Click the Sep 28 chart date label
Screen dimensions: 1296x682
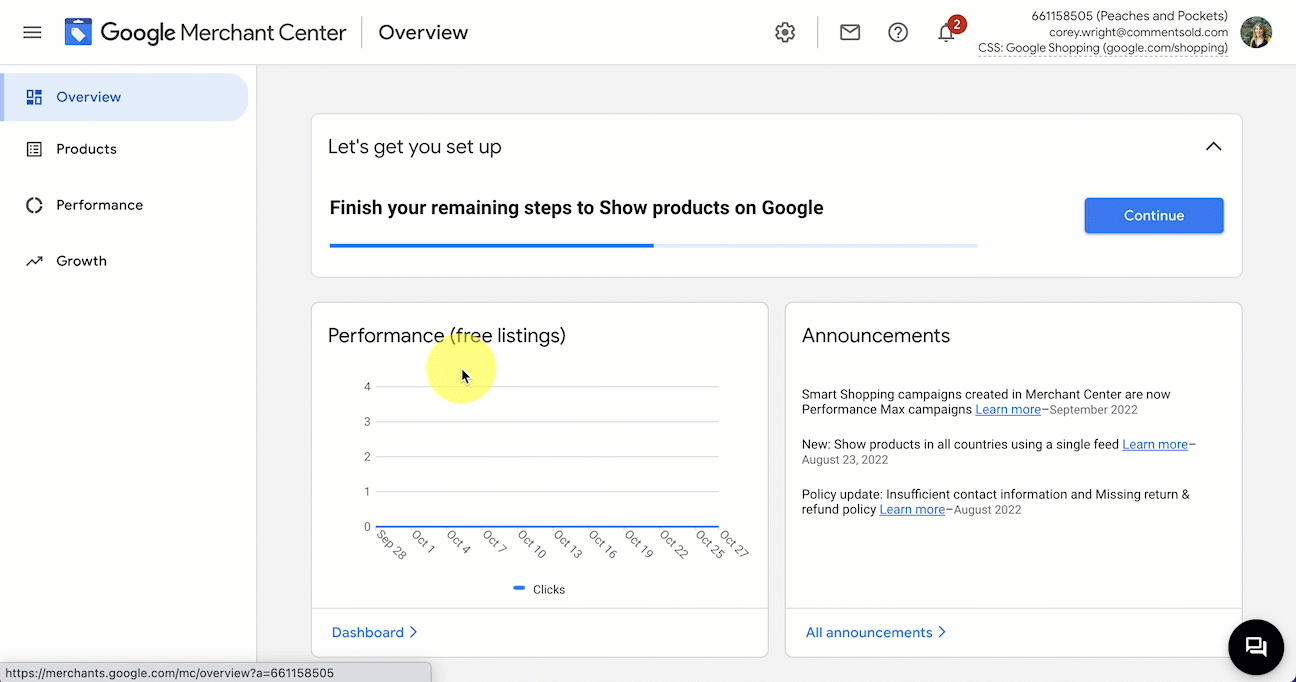(x=392, y=545)
